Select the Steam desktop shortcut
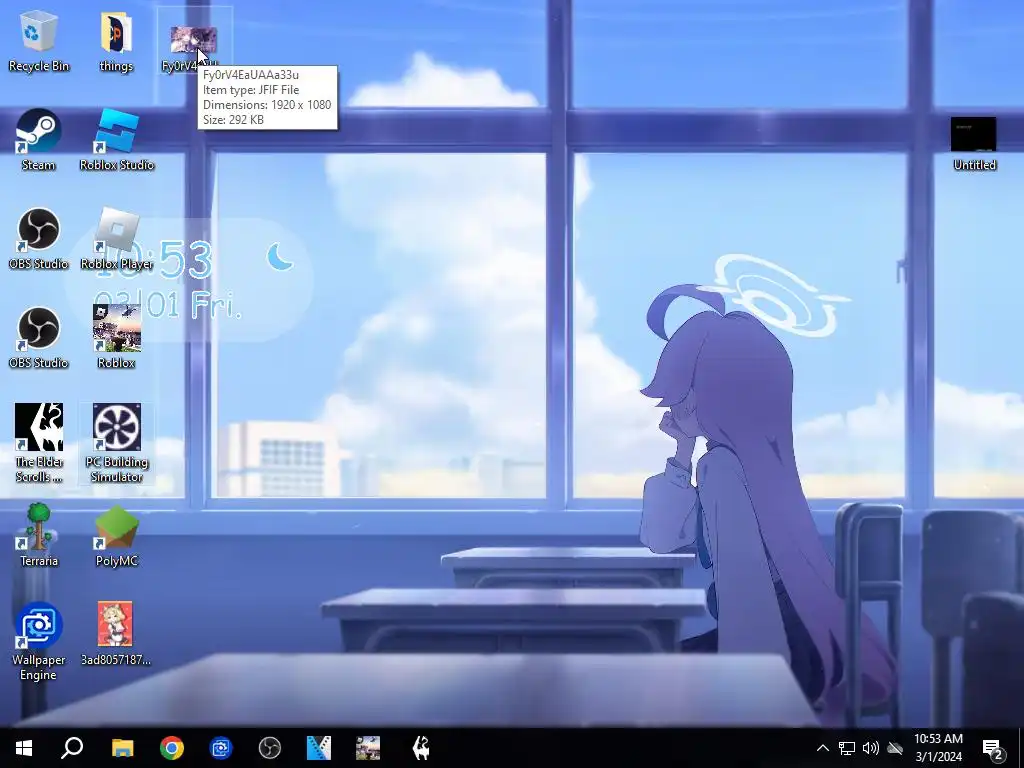1024x768 pixels. [x=39, y=140]
